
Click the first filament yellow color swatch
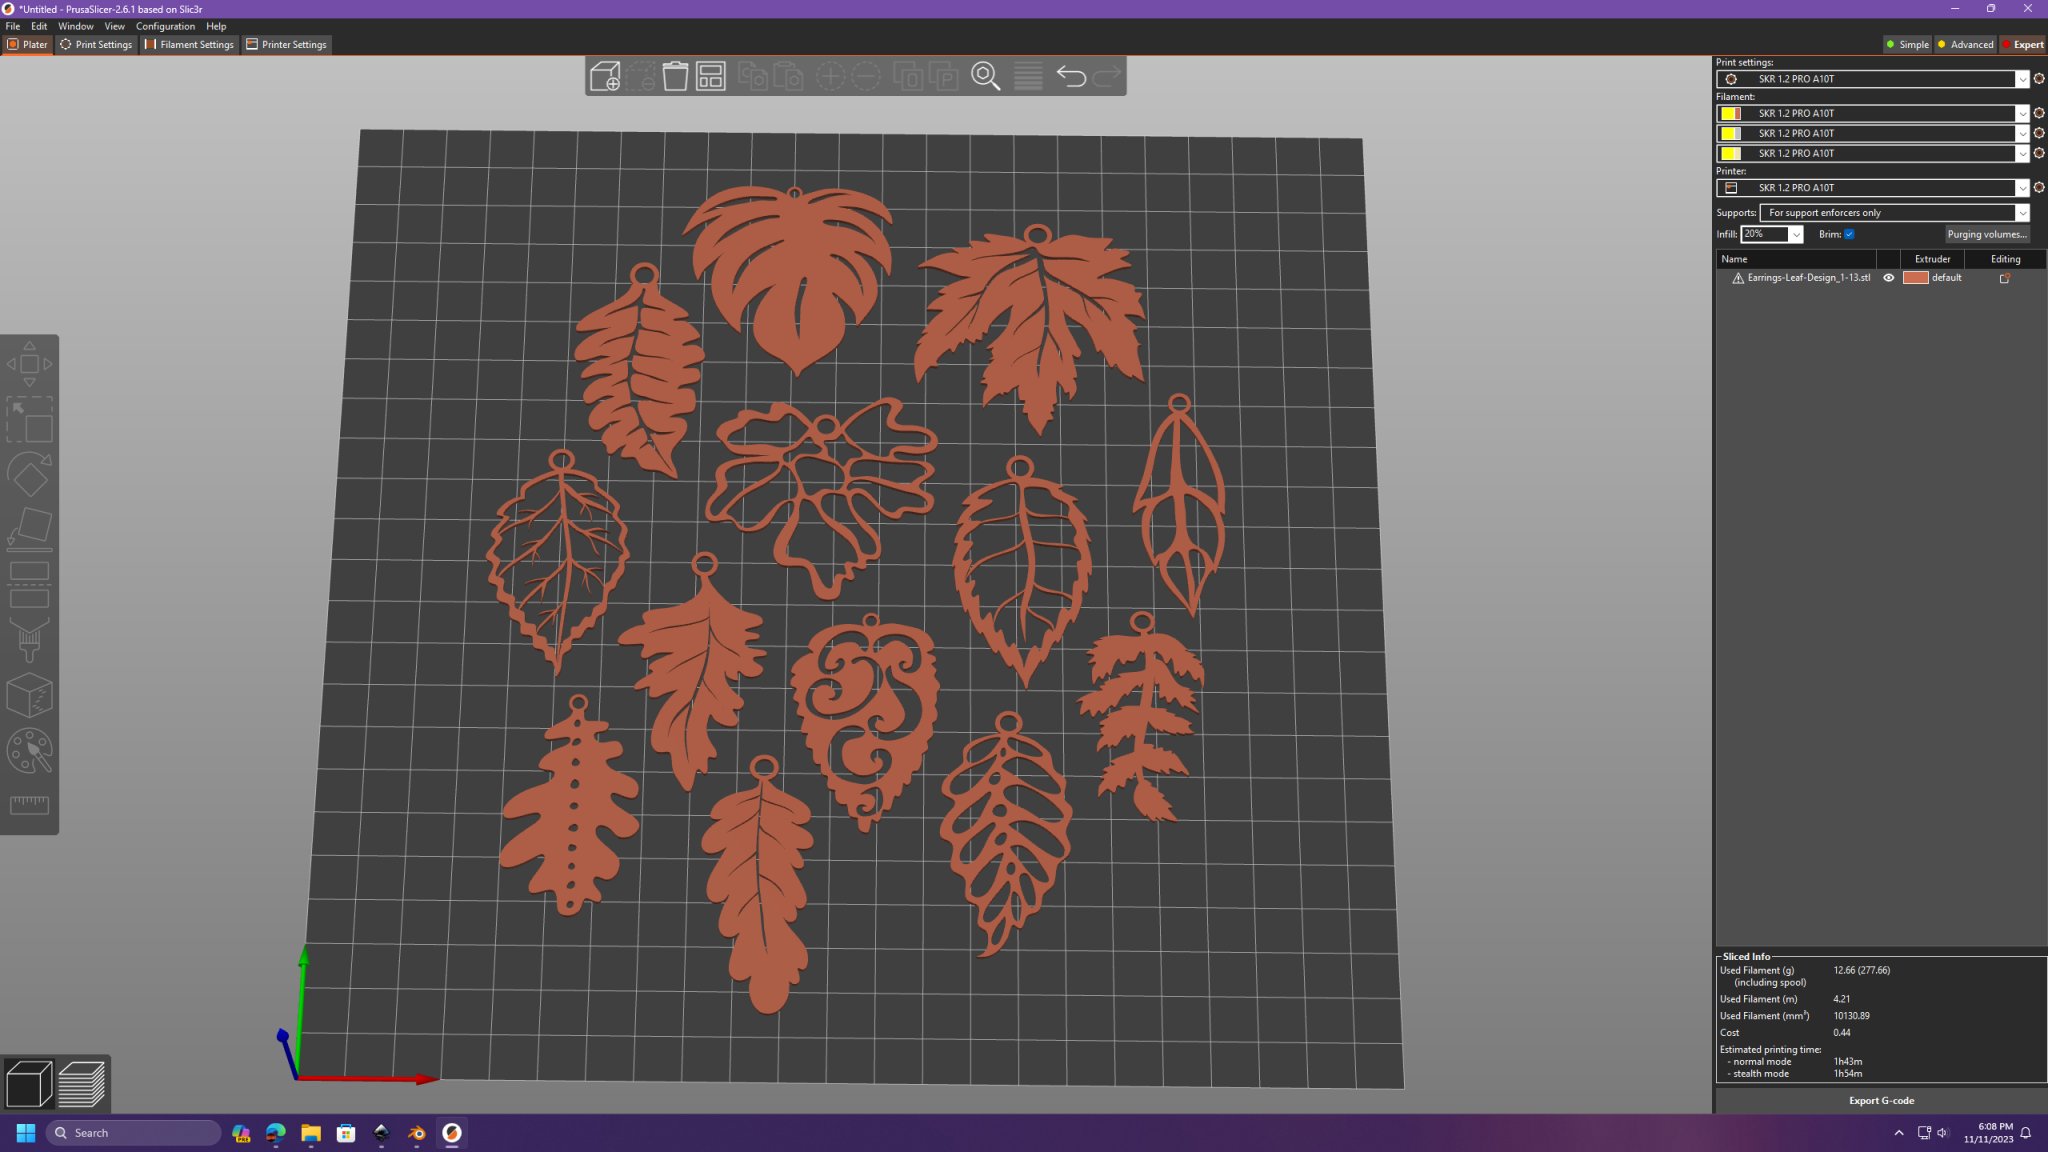coord(1730,113)
